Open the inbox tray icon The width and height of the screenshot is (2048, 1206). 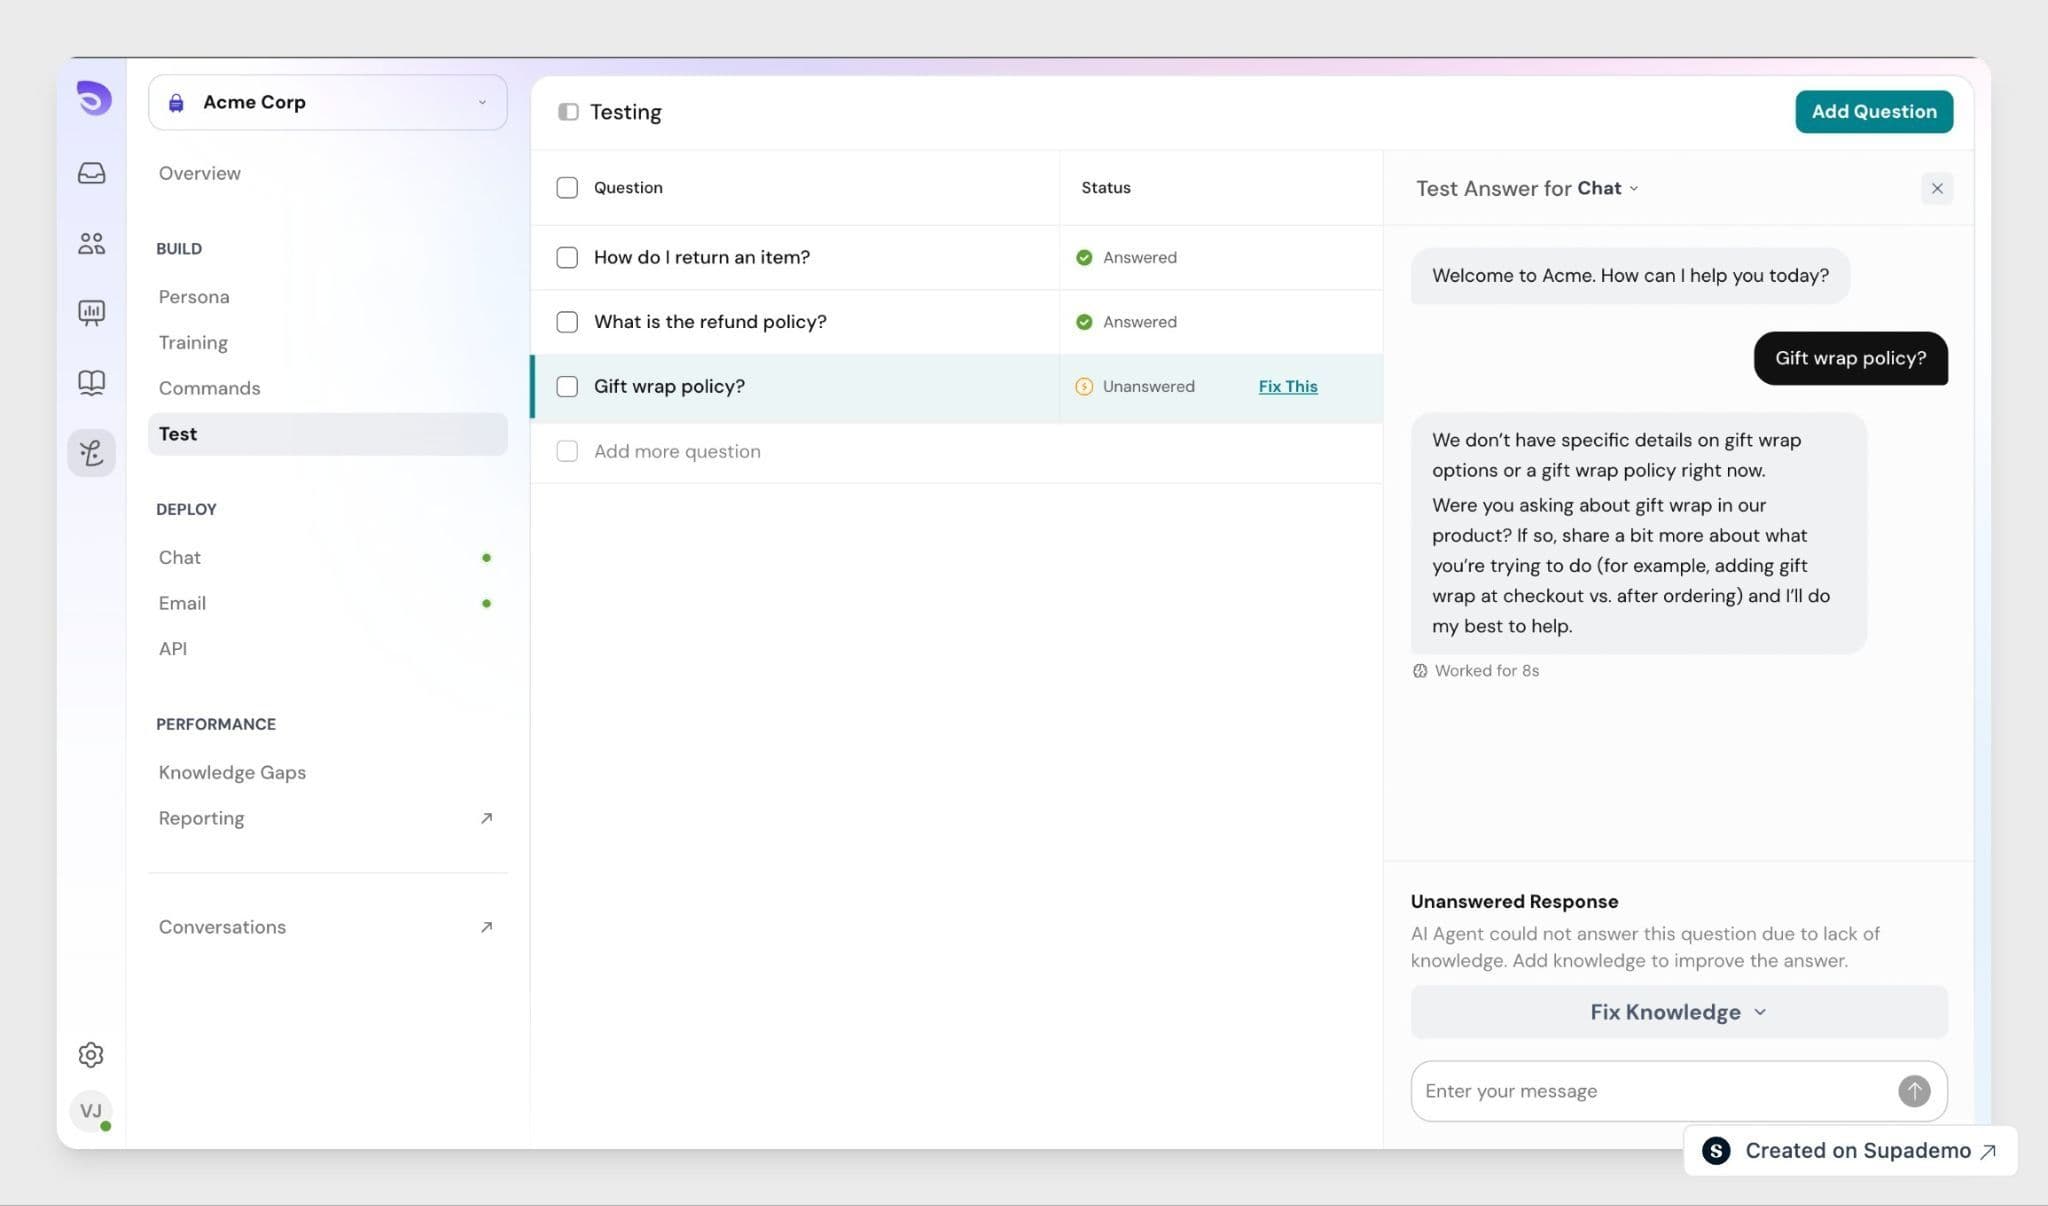92,173
